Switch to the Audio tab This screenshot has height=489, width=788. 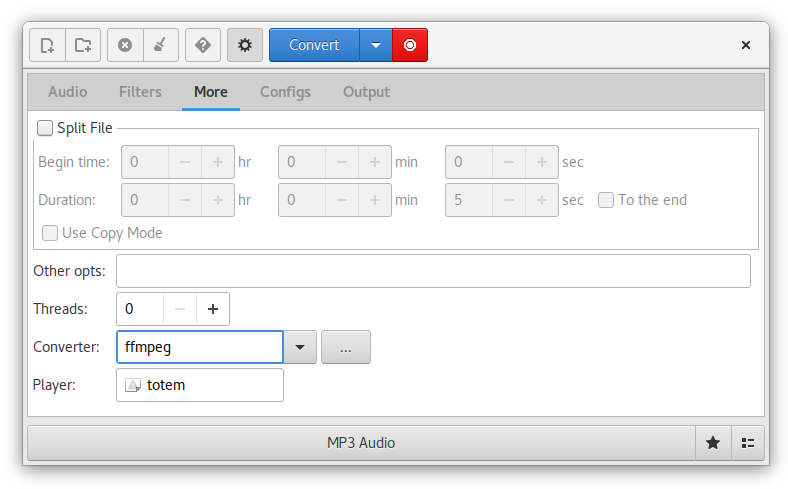coord(68,92)
